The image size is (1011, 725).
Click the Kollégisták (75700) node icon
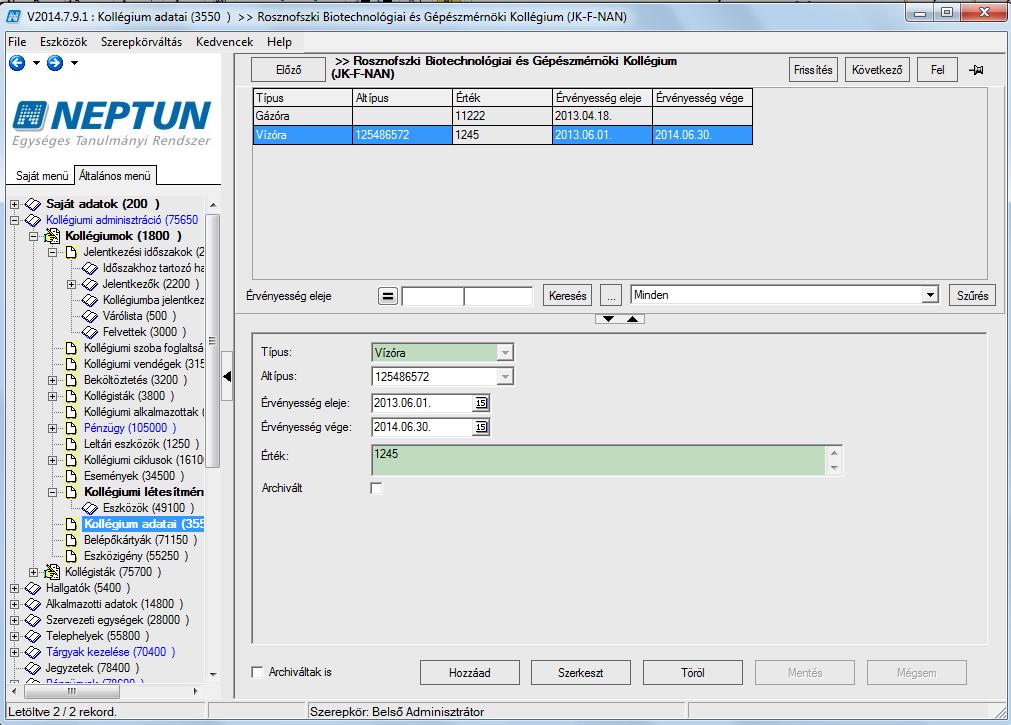[52, 572]
